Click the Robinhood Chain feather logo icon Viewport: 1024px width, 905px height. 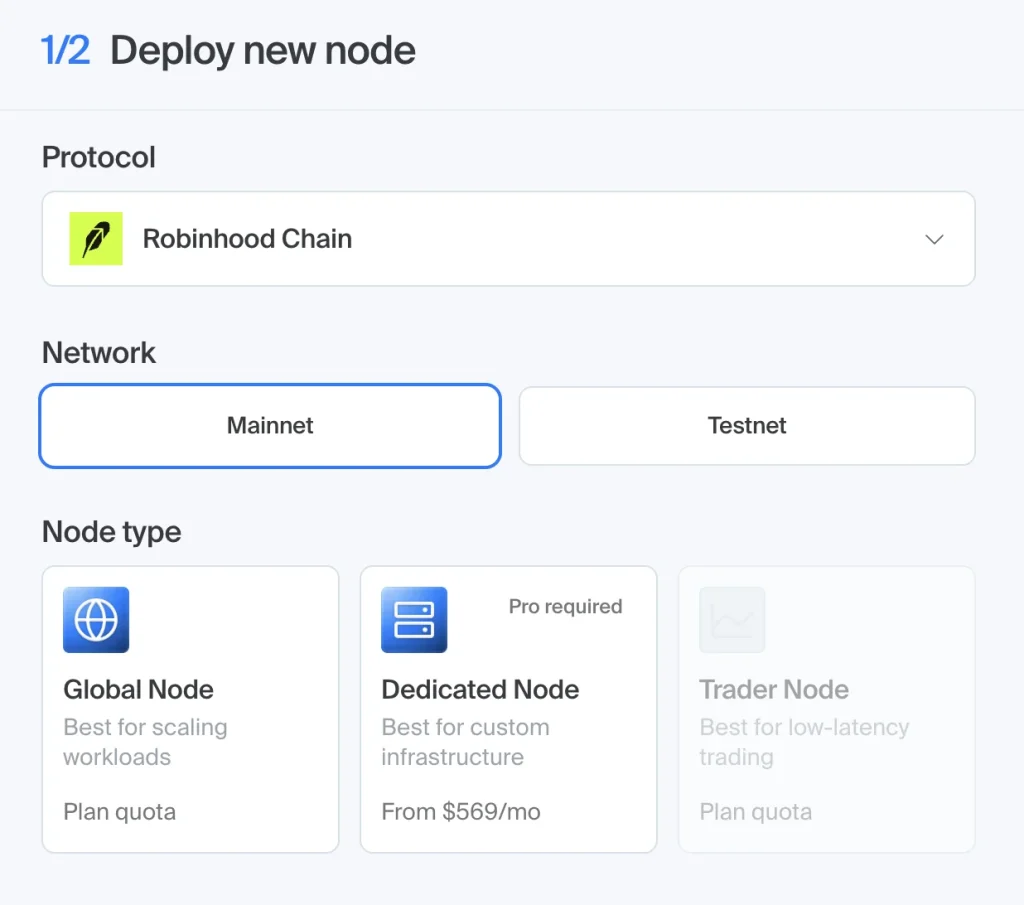point(96,238)
